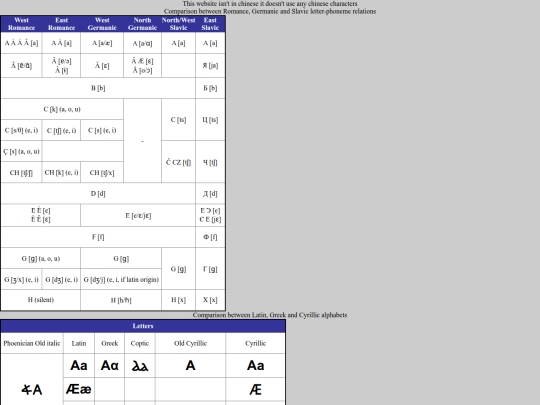
Task: Click the 'Ц [ts]' cell
Action: coord(210,120)
